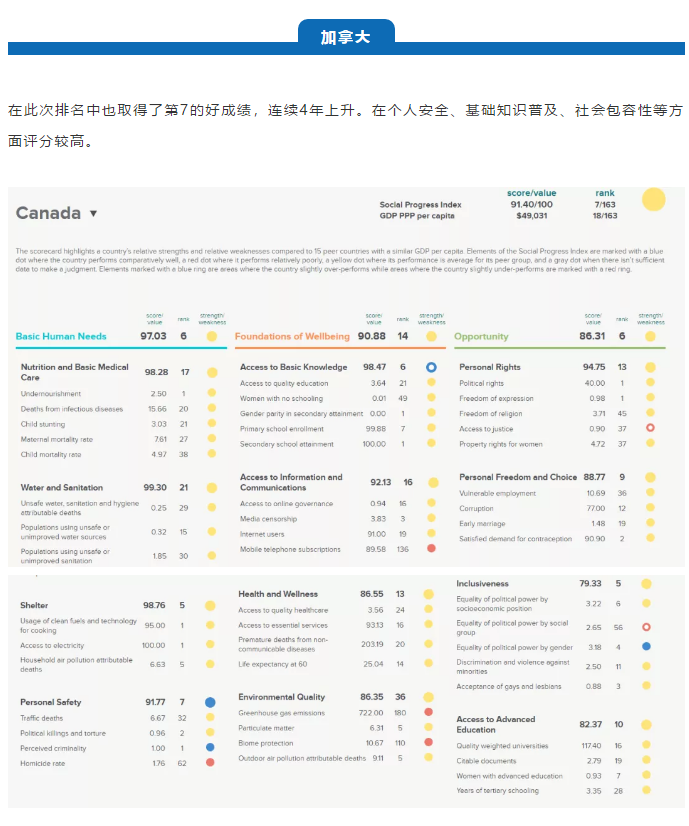Click the Nutrition and Basic Medical Care heading
This screenshot has width=689, height=826.
(74, 372)
